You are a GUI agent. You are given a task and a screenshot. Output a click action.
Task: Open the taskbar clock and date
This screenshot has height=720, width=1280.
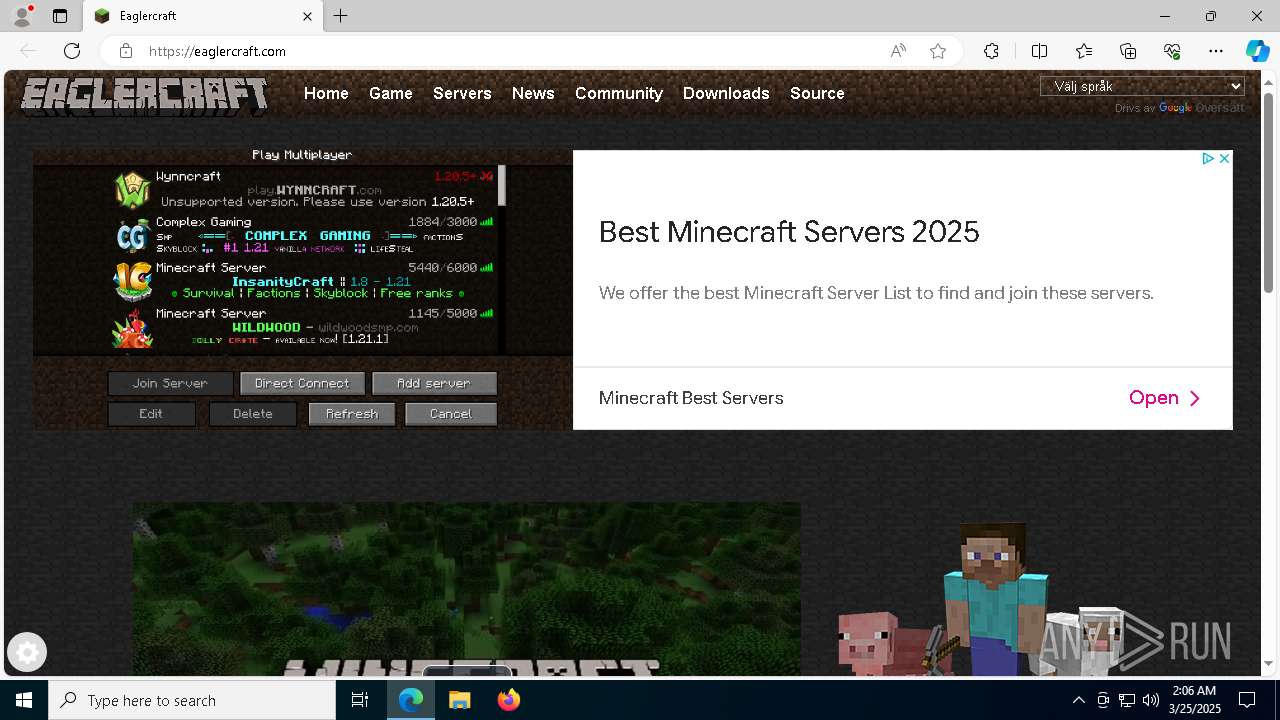click(1194, 700)
